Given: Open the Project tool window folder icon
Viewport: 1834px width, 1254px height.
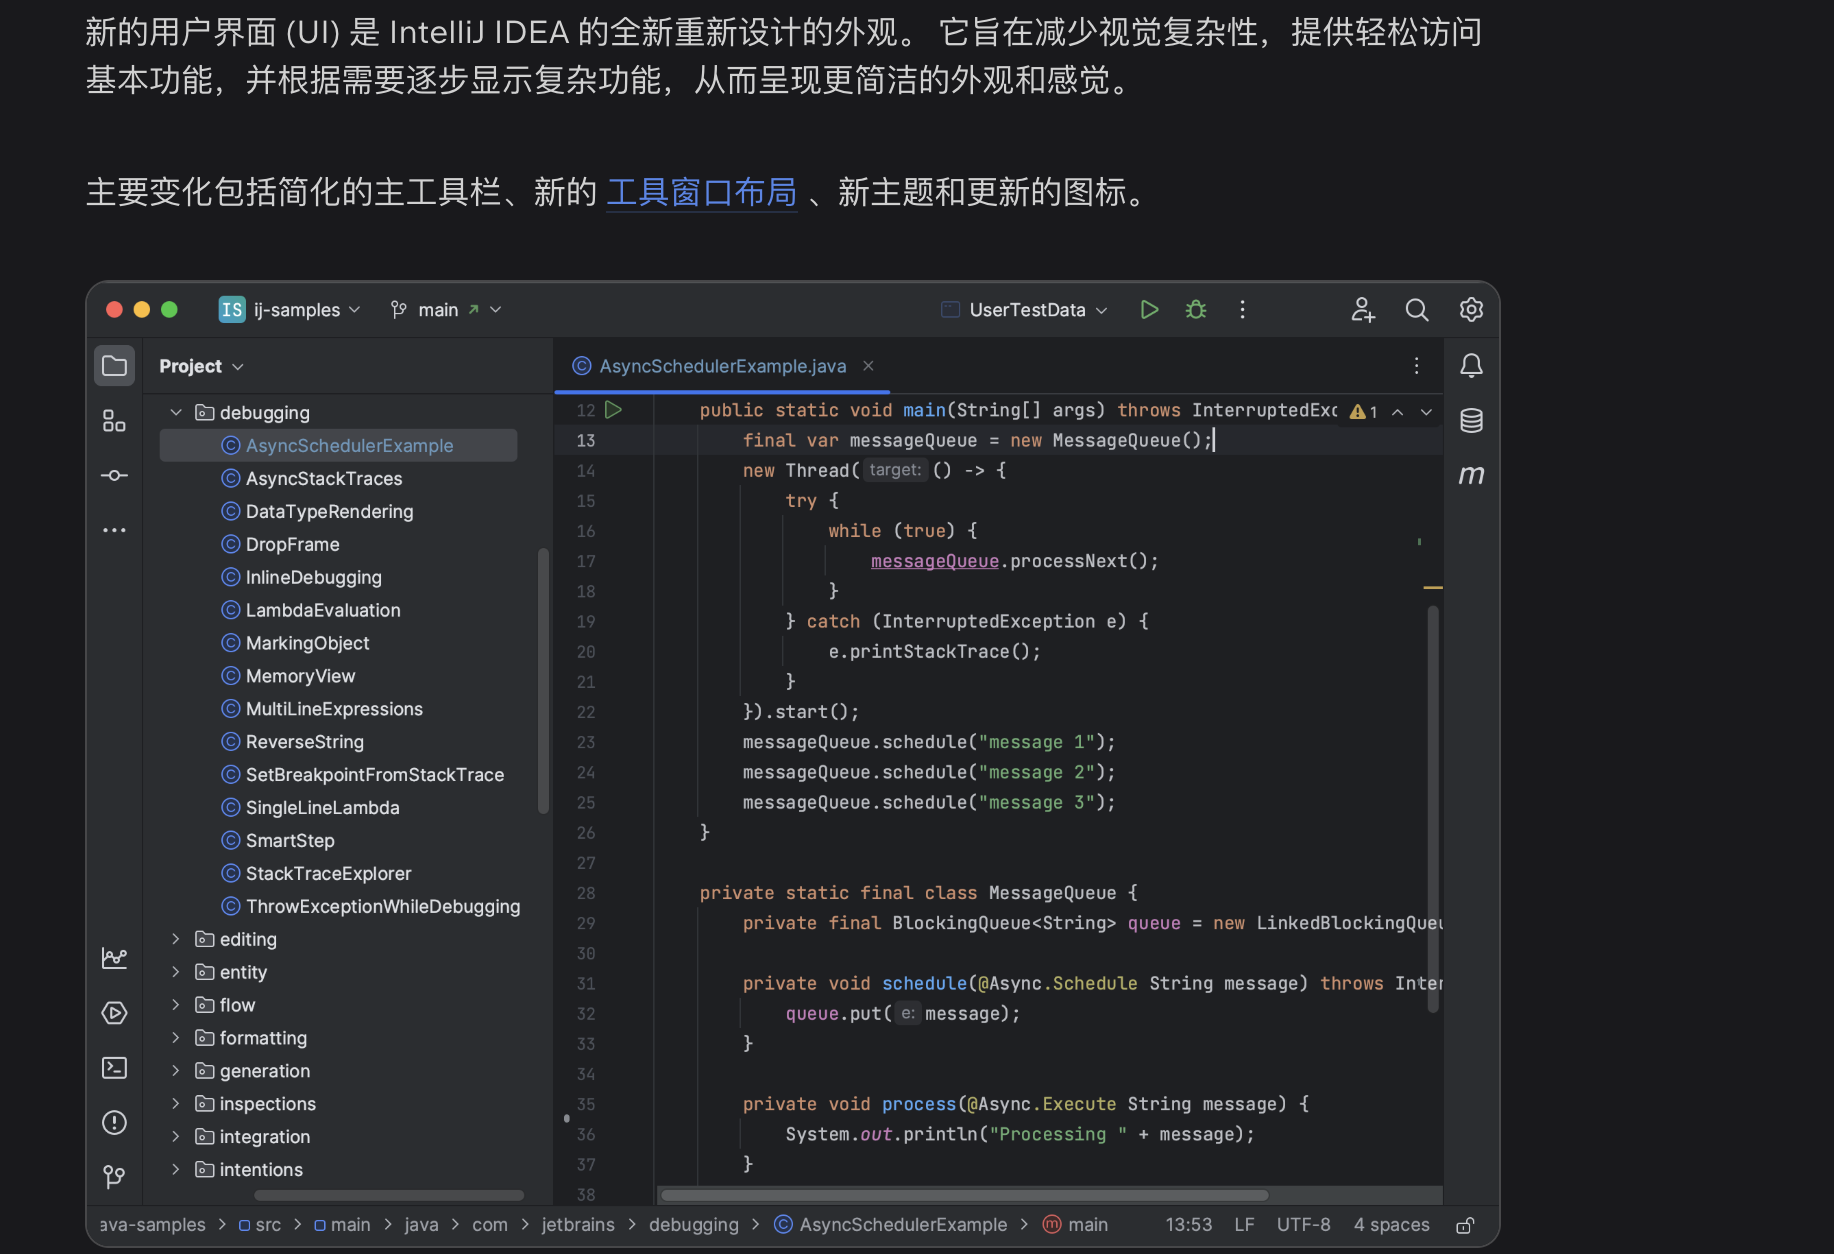Looking at the screenshot, I should point(114,366).
